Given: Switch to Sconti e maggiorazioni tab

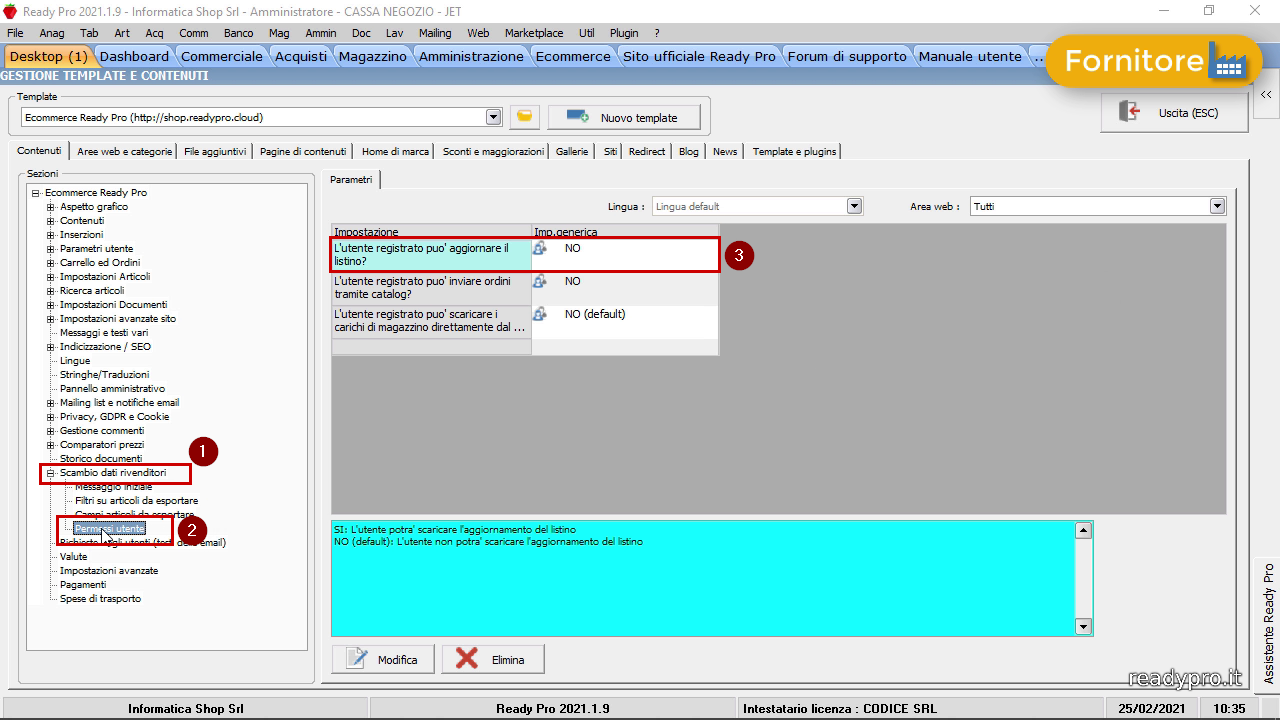Looking at the screenshot, I should (x=494, y=151).
